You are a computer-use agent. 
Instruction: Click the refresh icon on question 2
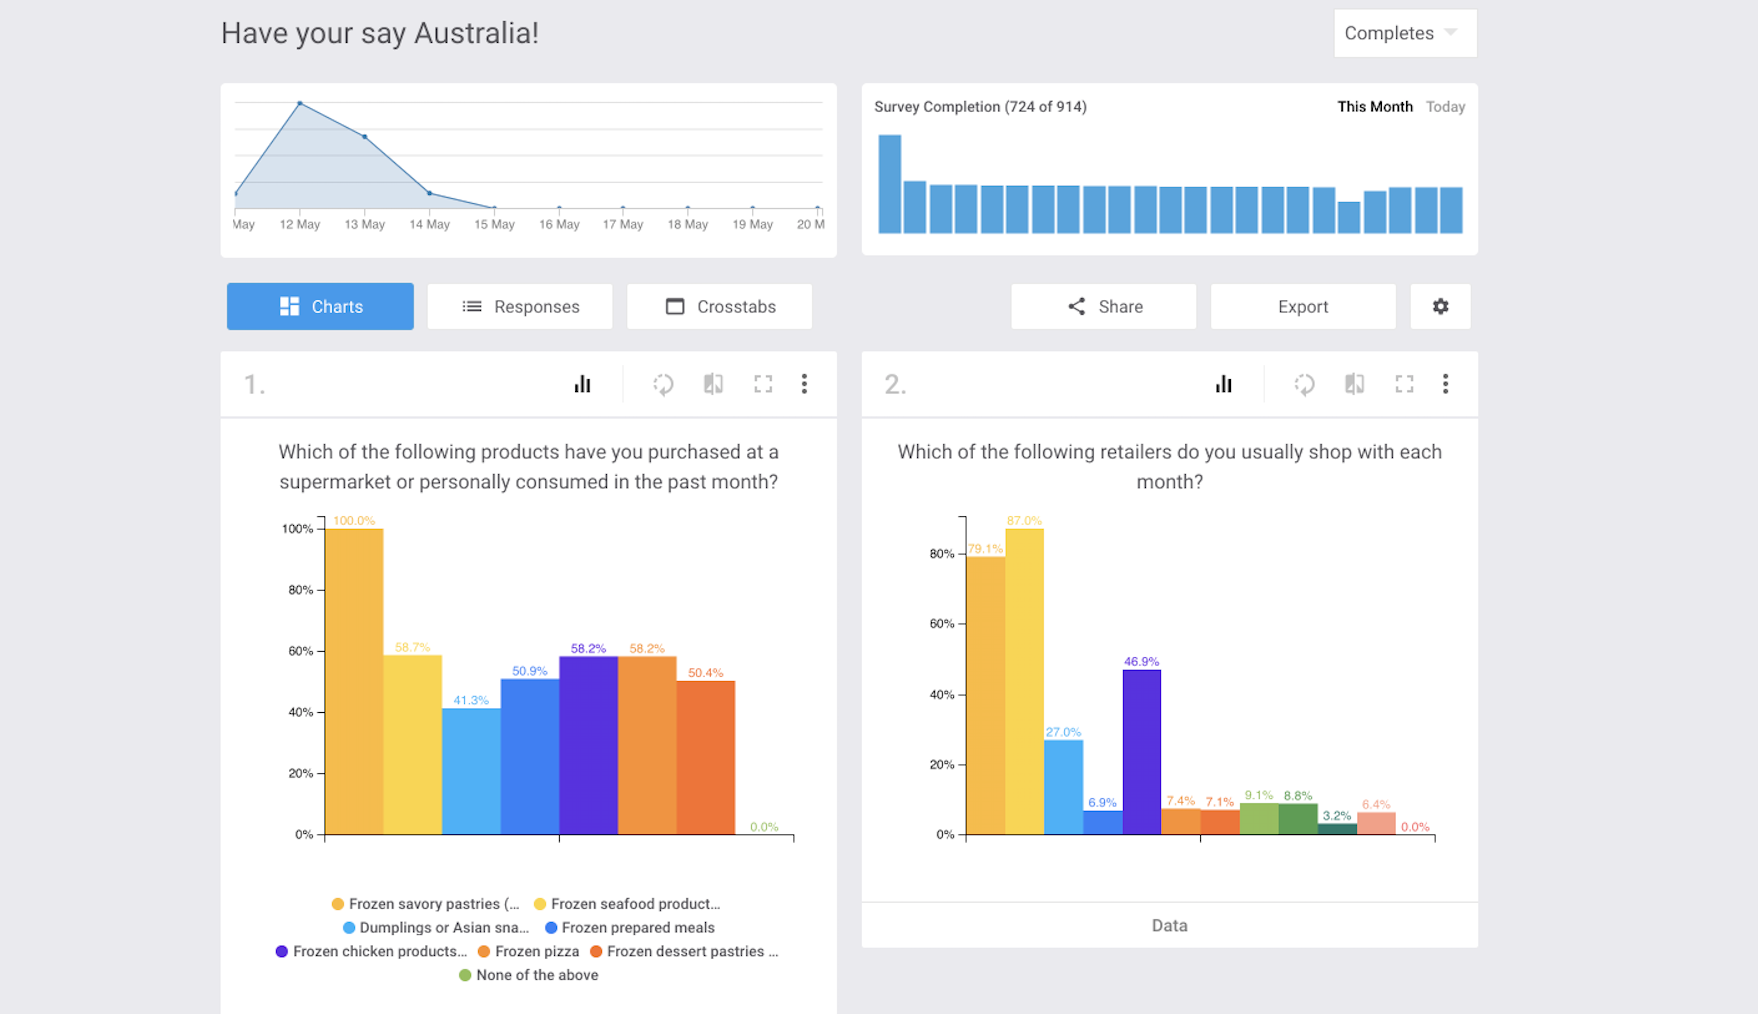pos(1304,384)
